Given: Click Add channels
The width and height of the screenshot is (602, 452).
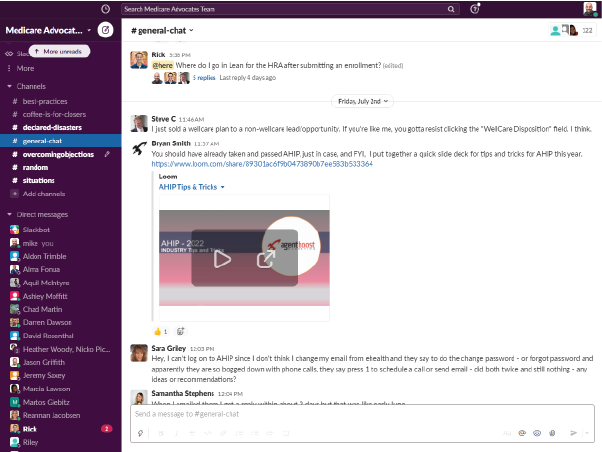Looking at the screenshot, I should click(43, 194).
